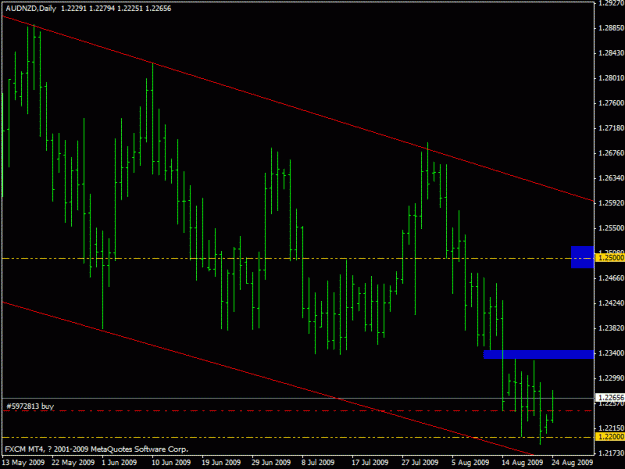Click the 1.27180 price axis label
The width and height of the screenshot is (625, 469).
(611, 128)
